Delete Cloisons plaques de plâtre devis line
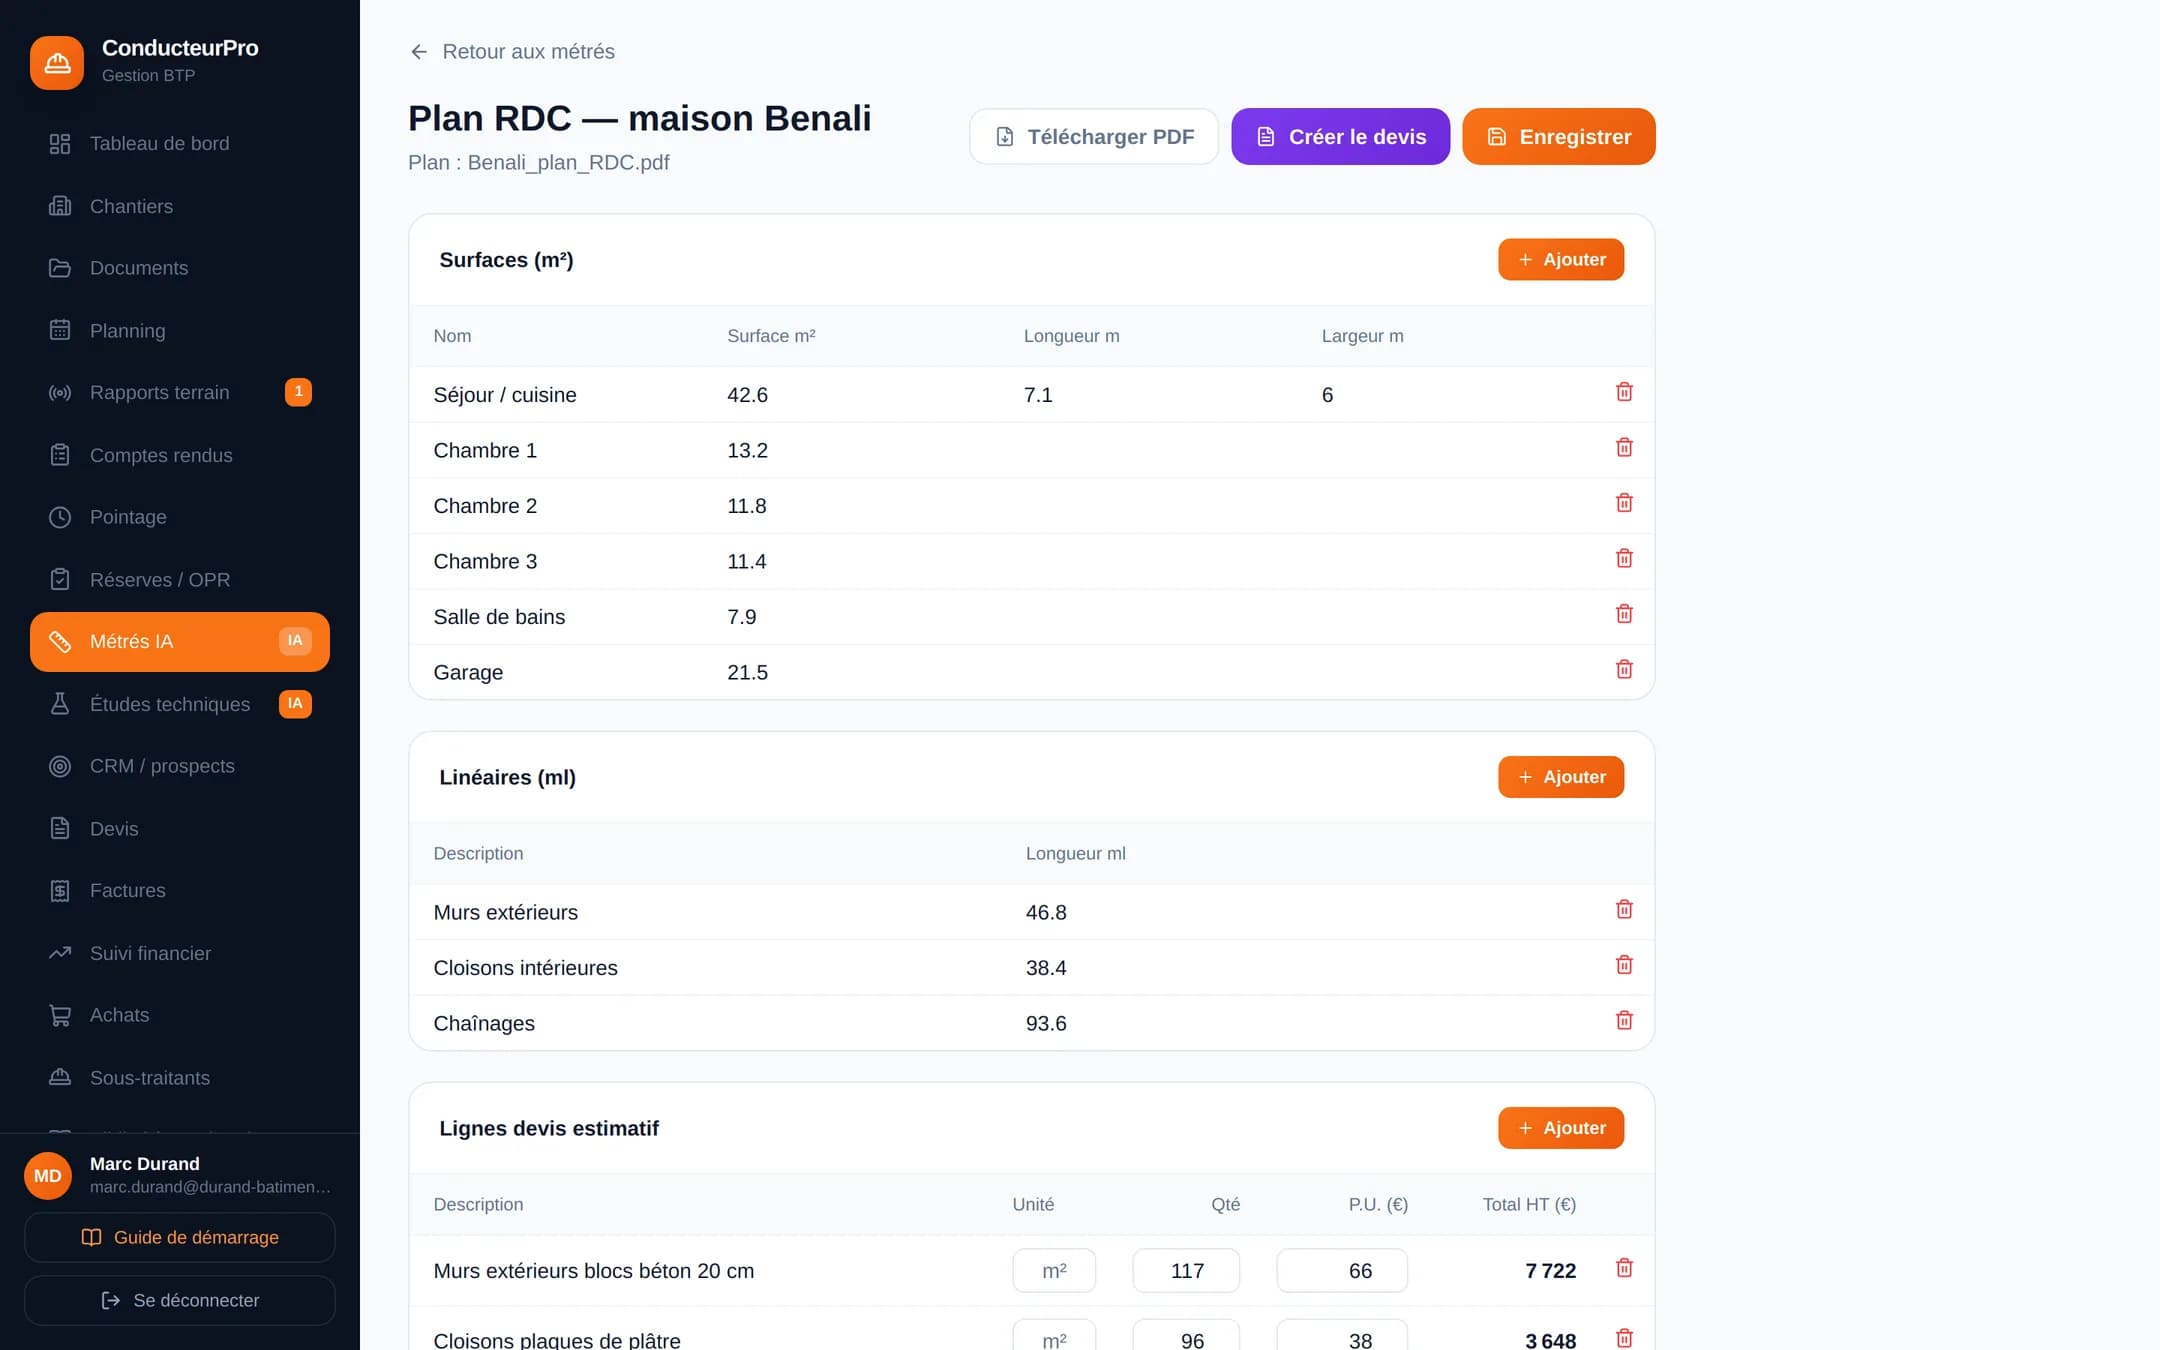This screenshot has width=2160, height=1350. pyautogui.click(x=1624, y=1338)
